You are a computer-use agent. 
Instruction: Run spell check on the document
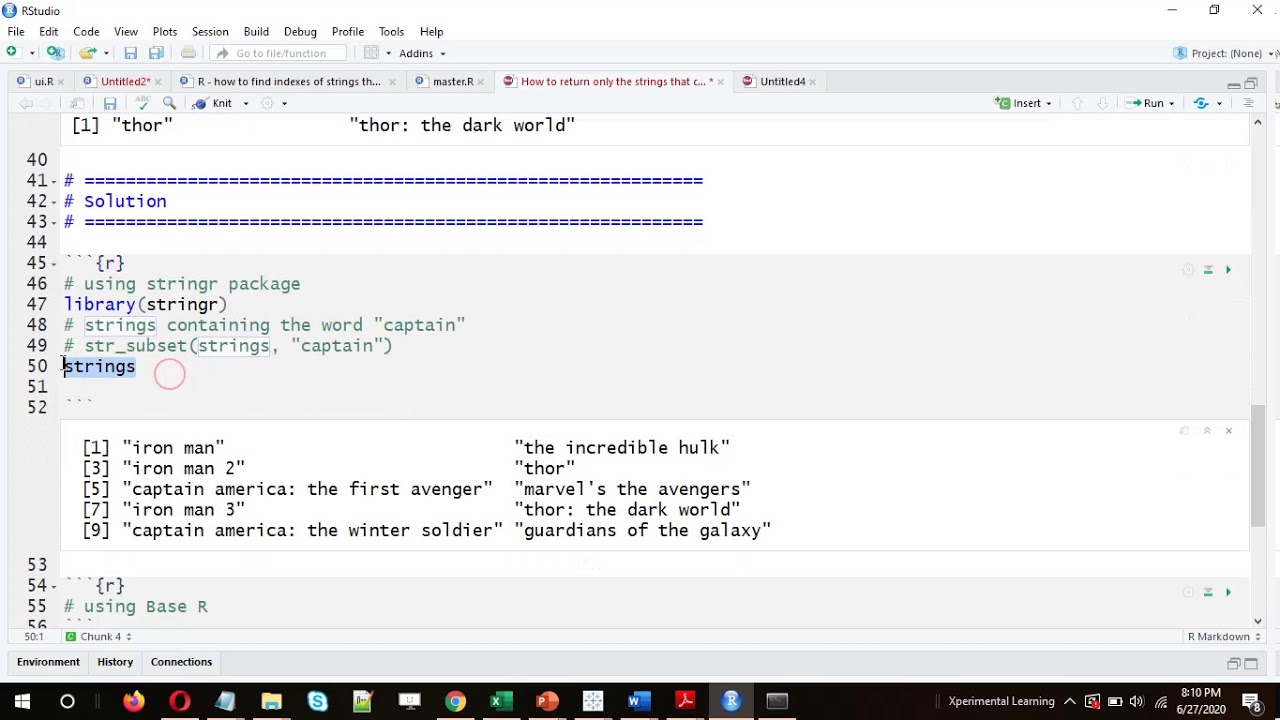143,103
